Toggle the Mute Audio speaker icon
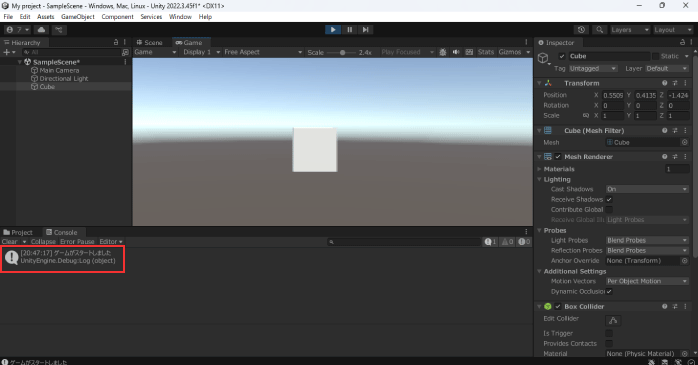 coord(456,52)
